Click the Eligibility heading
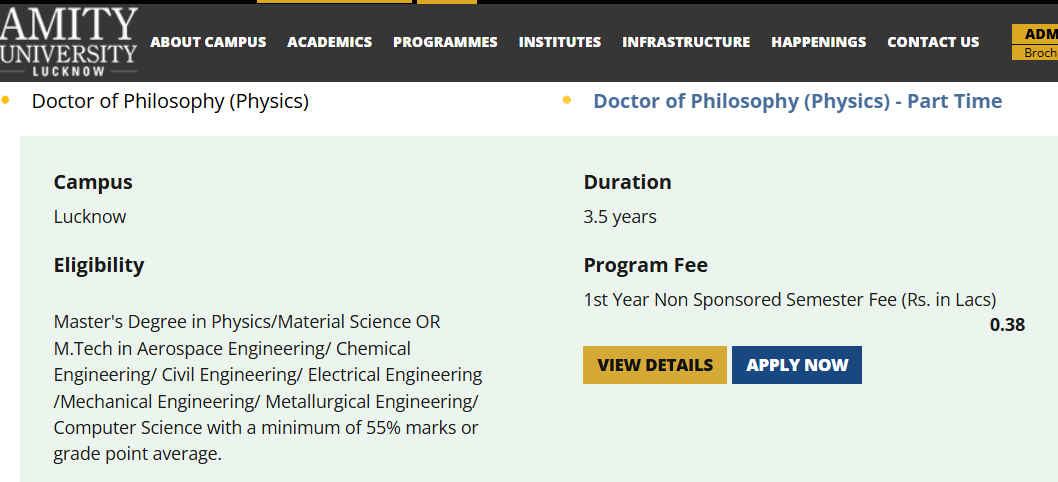 click(99, 265)
